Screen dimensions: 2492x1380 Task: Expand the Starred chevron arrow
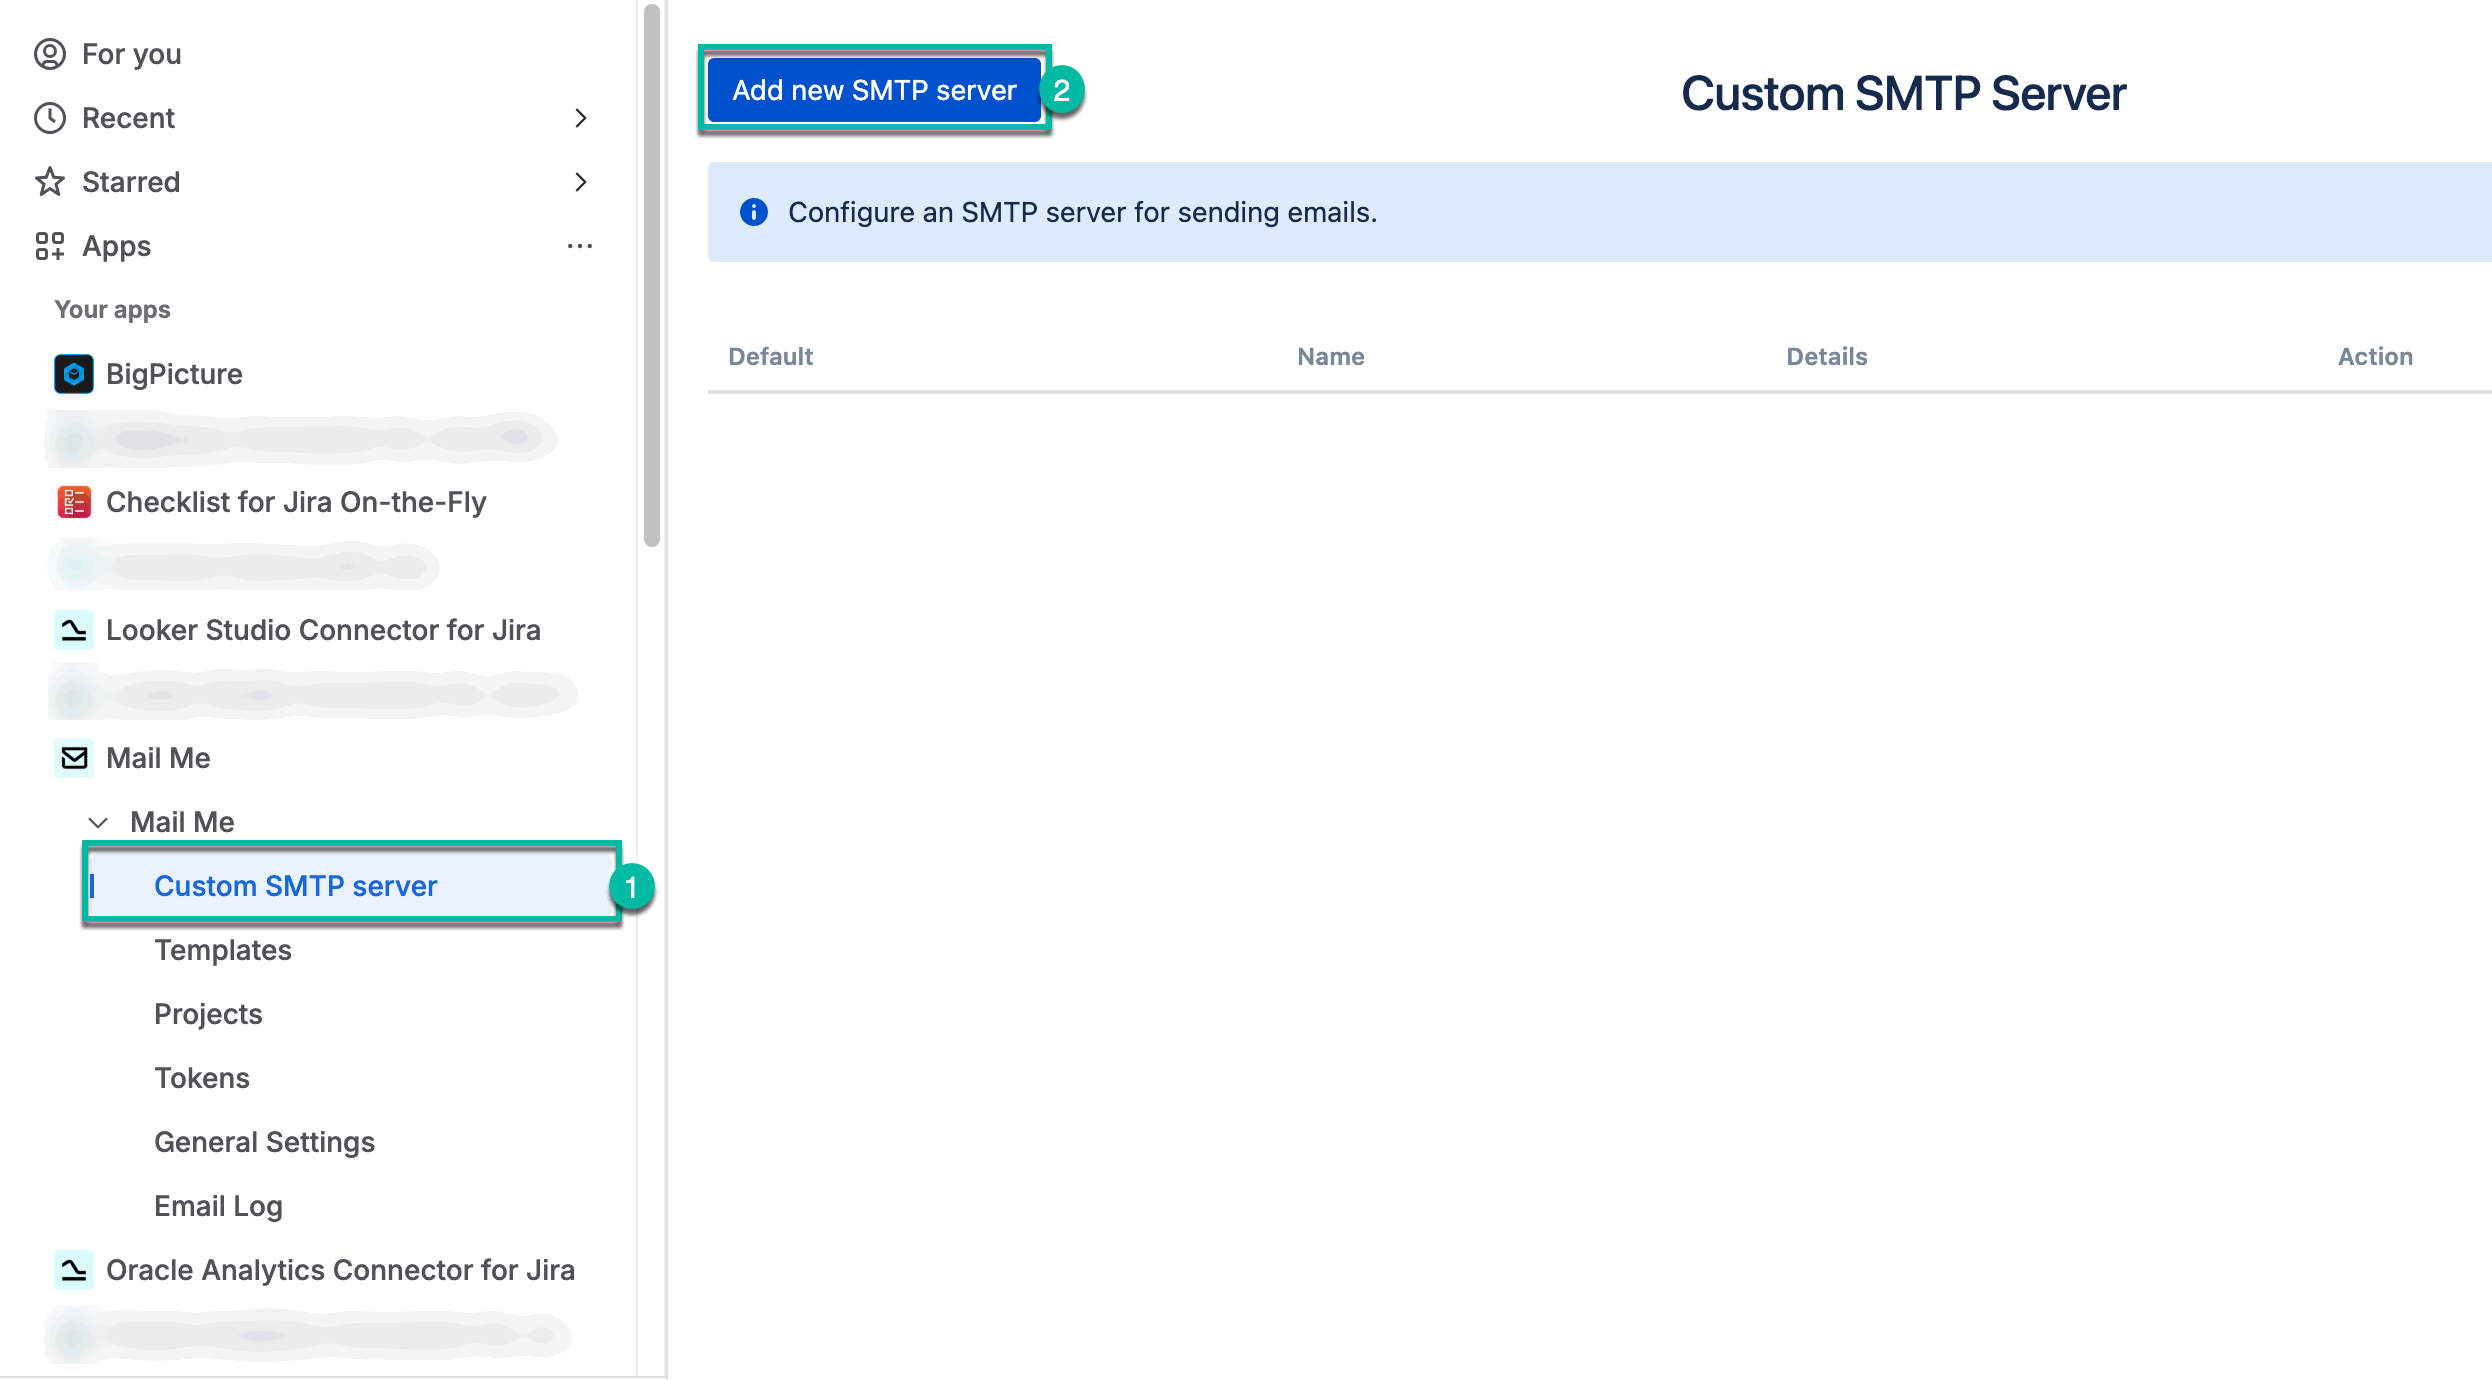click(x=580, y=182)
